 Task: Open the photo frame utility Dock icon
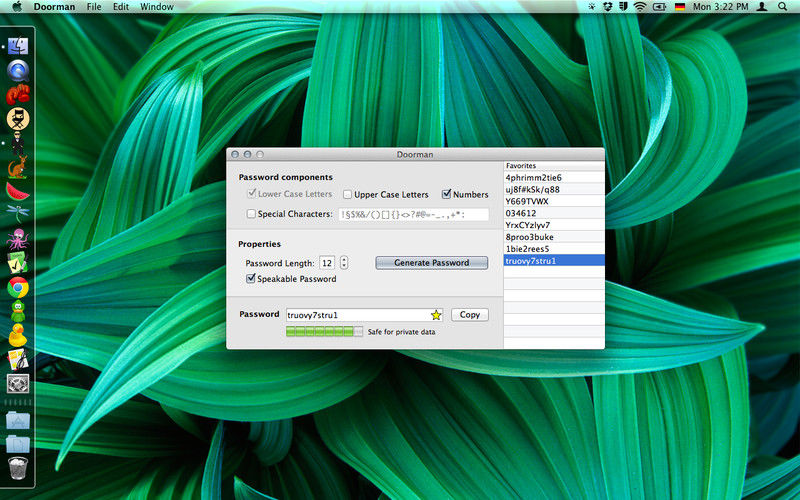(x=18, y=384)
